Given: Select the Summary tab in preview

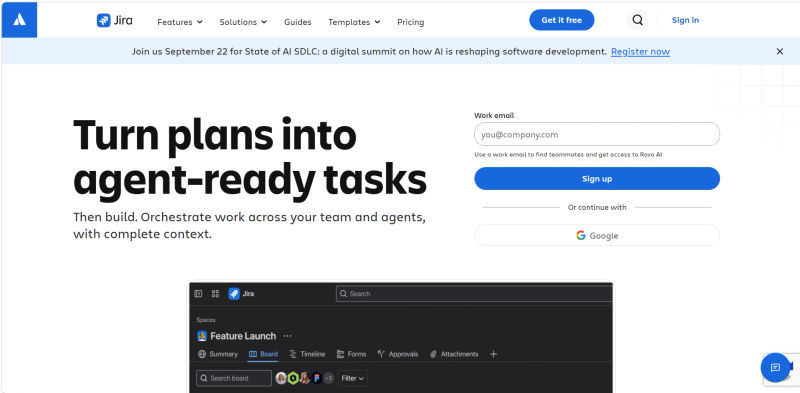Looking at the screenshot, I should click(218, 354).
